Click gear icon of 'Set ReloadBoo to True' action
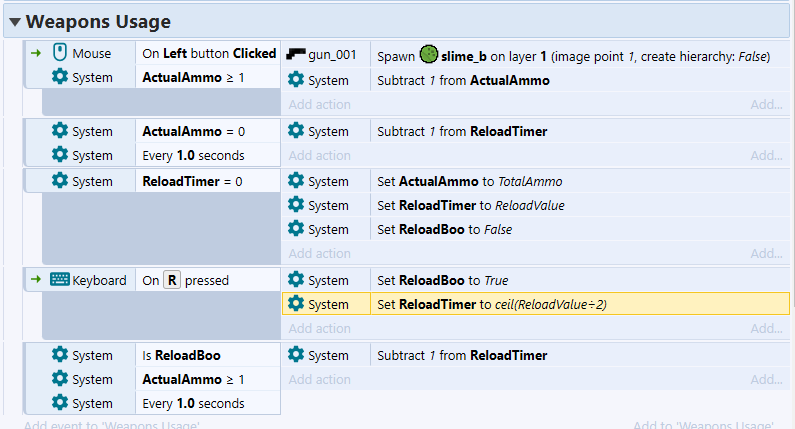Viewport: 795px width, 429px height. 296,280
